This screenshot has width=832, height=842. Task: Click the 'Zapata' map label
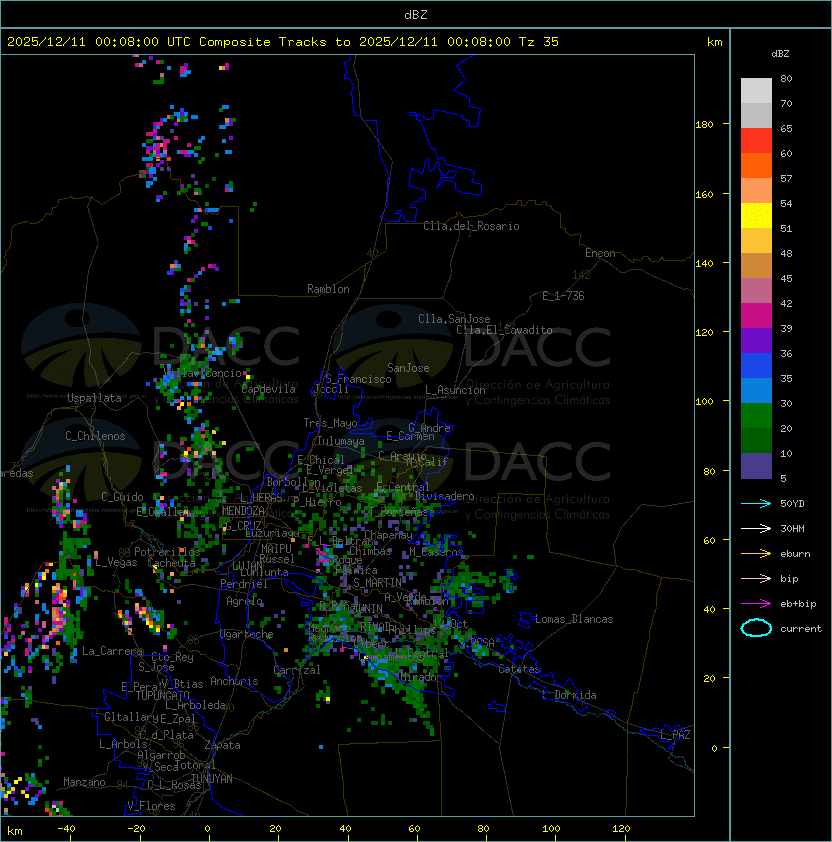coord(222,745)
